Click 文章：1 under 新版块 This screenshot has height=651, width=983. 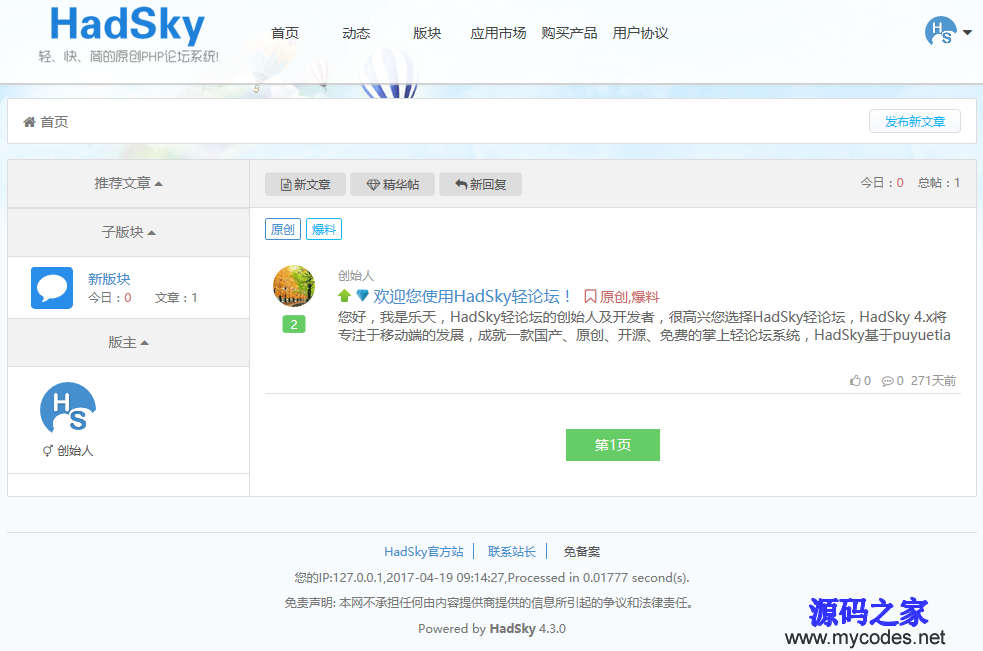click(176, 297)
